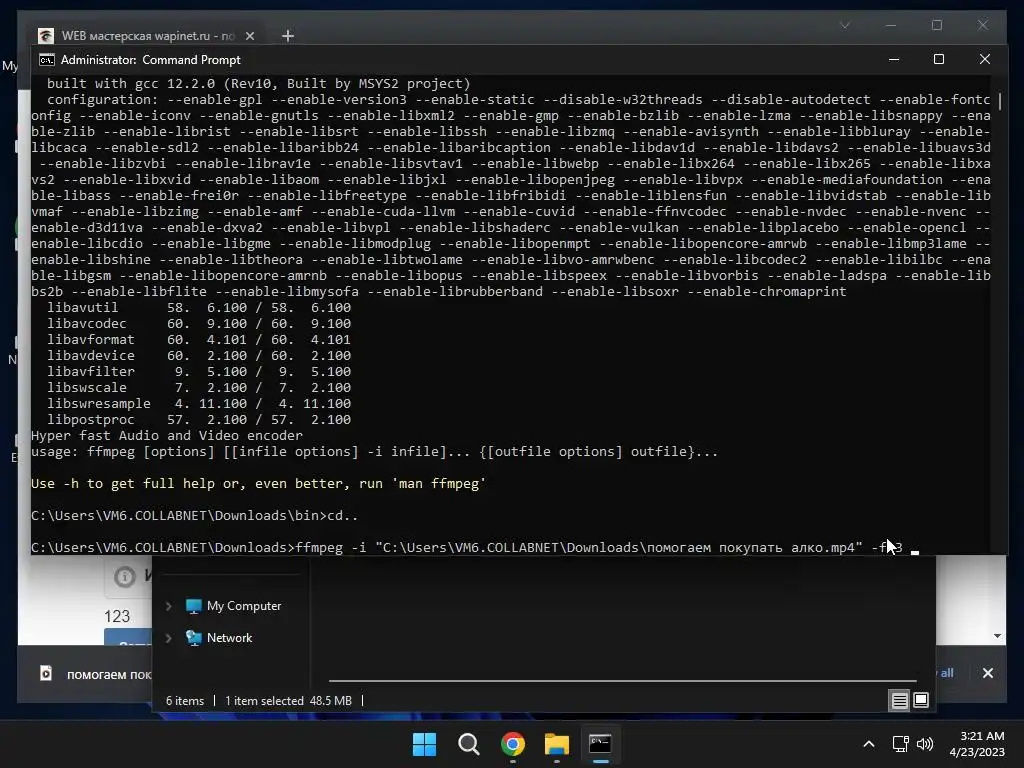Image resolution: width=1024 pixels, height=768 pixels.
Task: Open volume control tray icon
Action: (925, 744)
